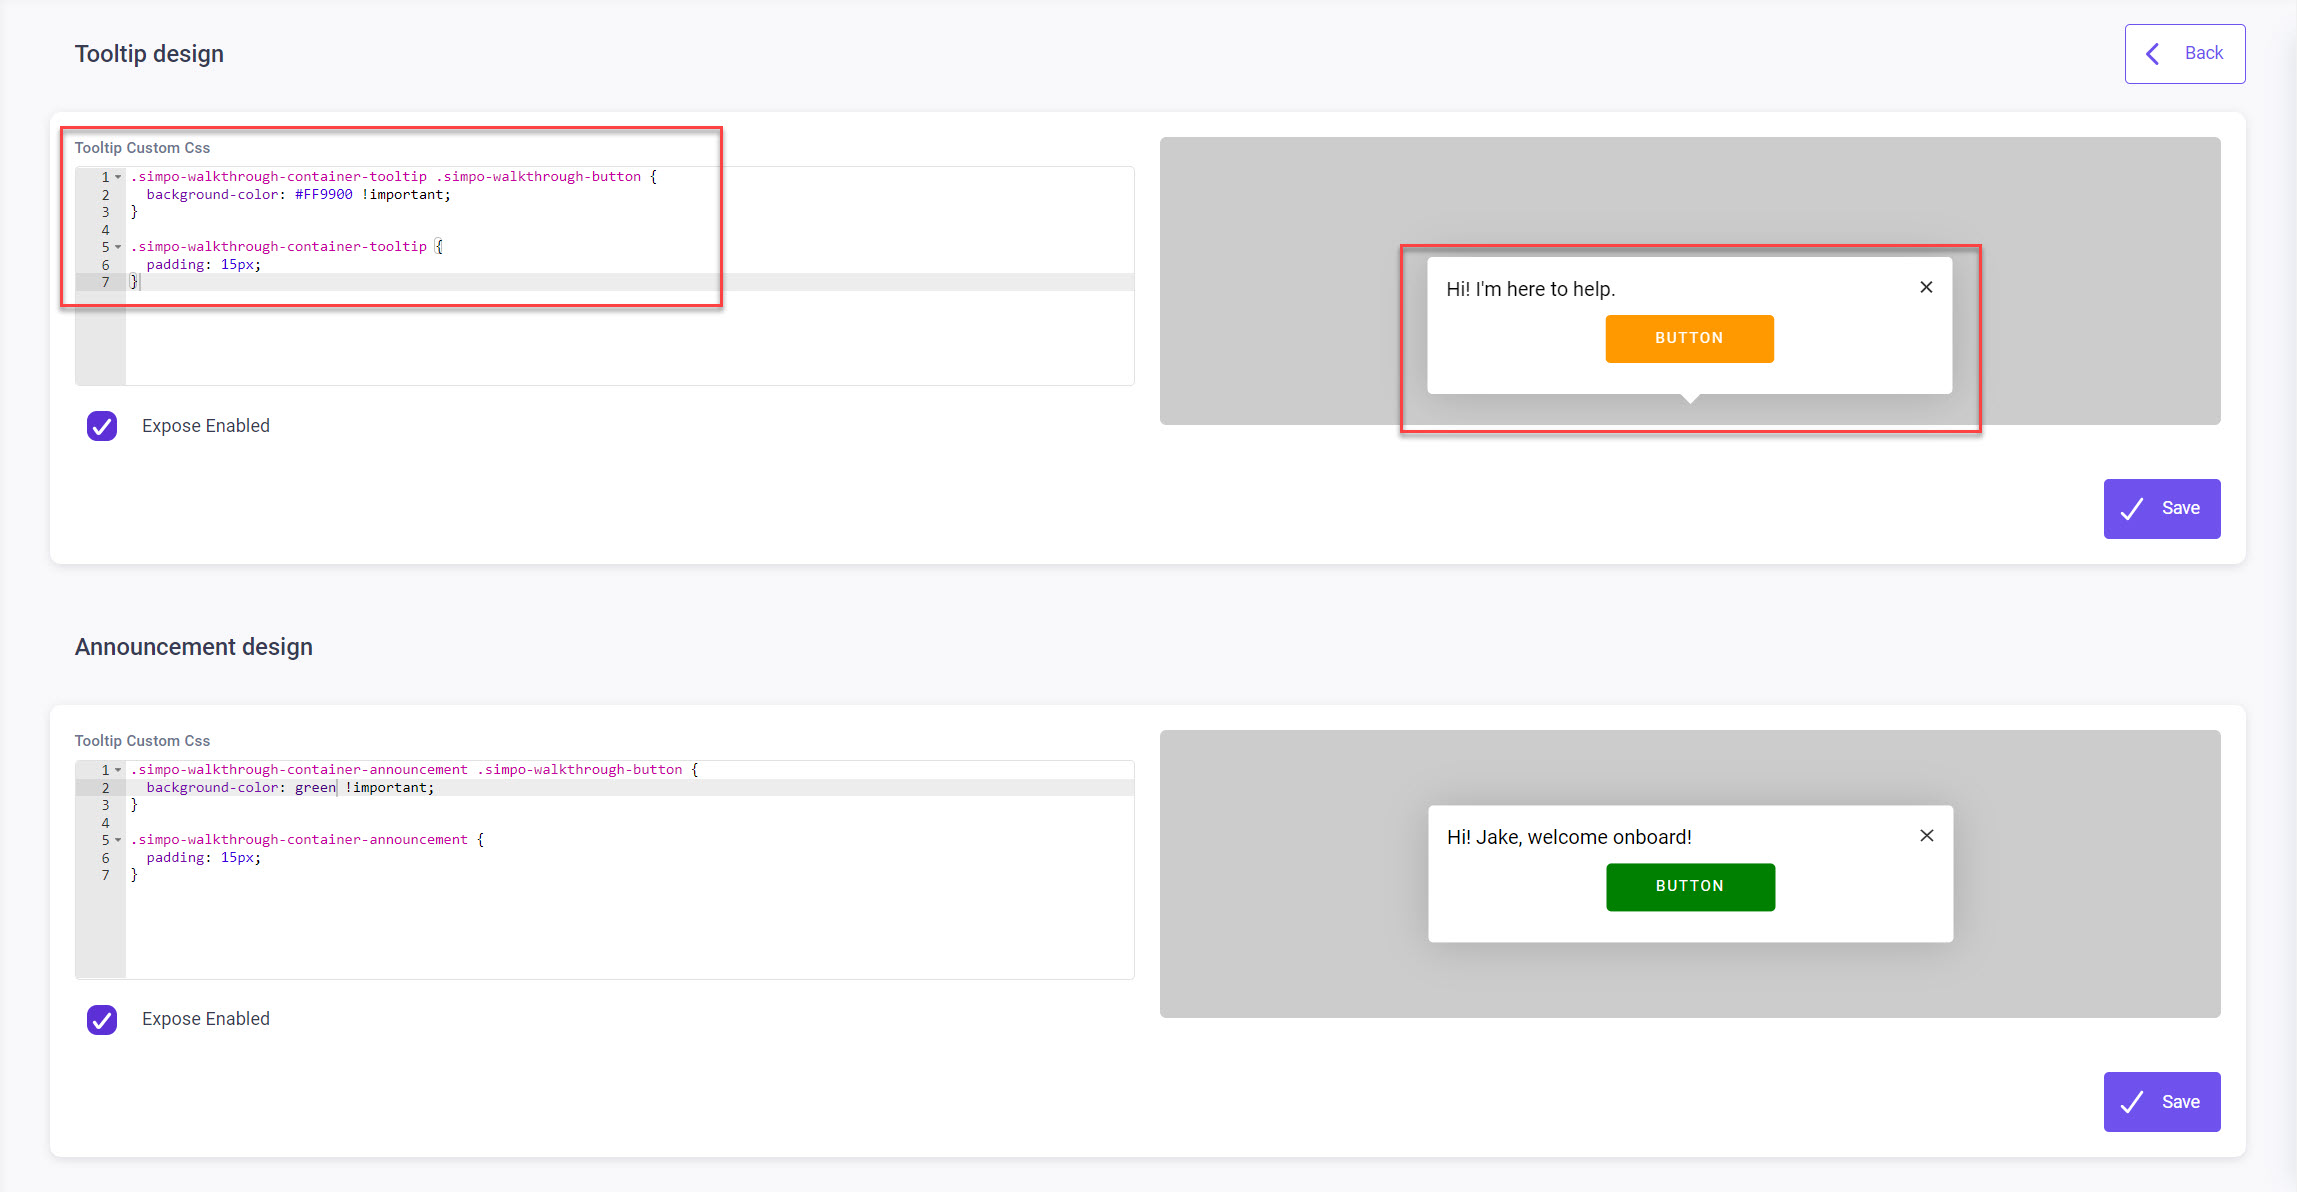
Task: Click the #FF9900 color value in tooltip CSS
Action: (x=323, y=195)
